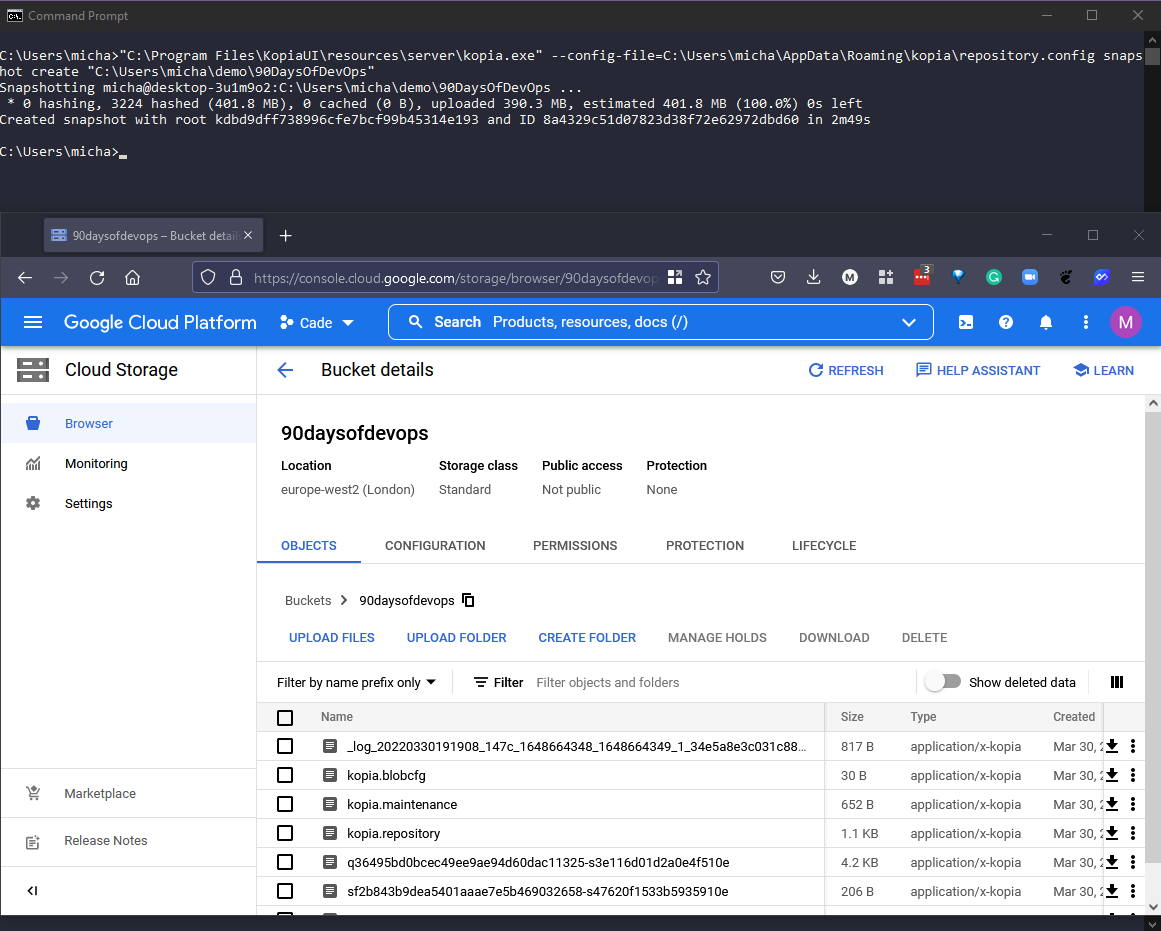The image size is (1161, 931).
Task: Expand Filter by name prefix only dropdown
Action: click(x=357, y=682)
